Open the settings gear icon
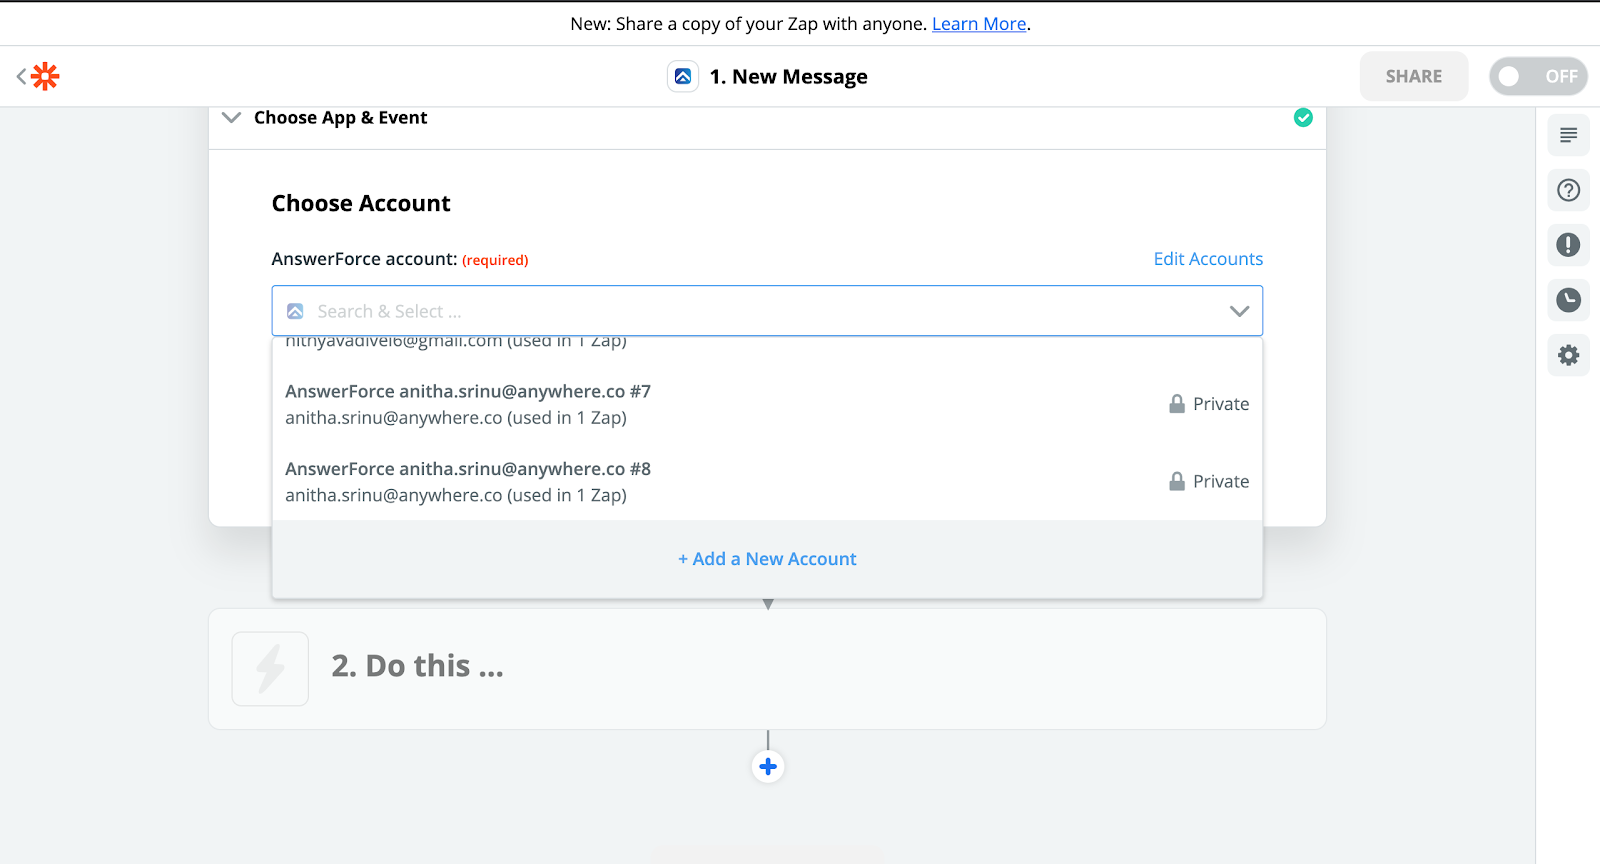The width and height of the screenshot is (1600, 864). (x=1568, y=355)
